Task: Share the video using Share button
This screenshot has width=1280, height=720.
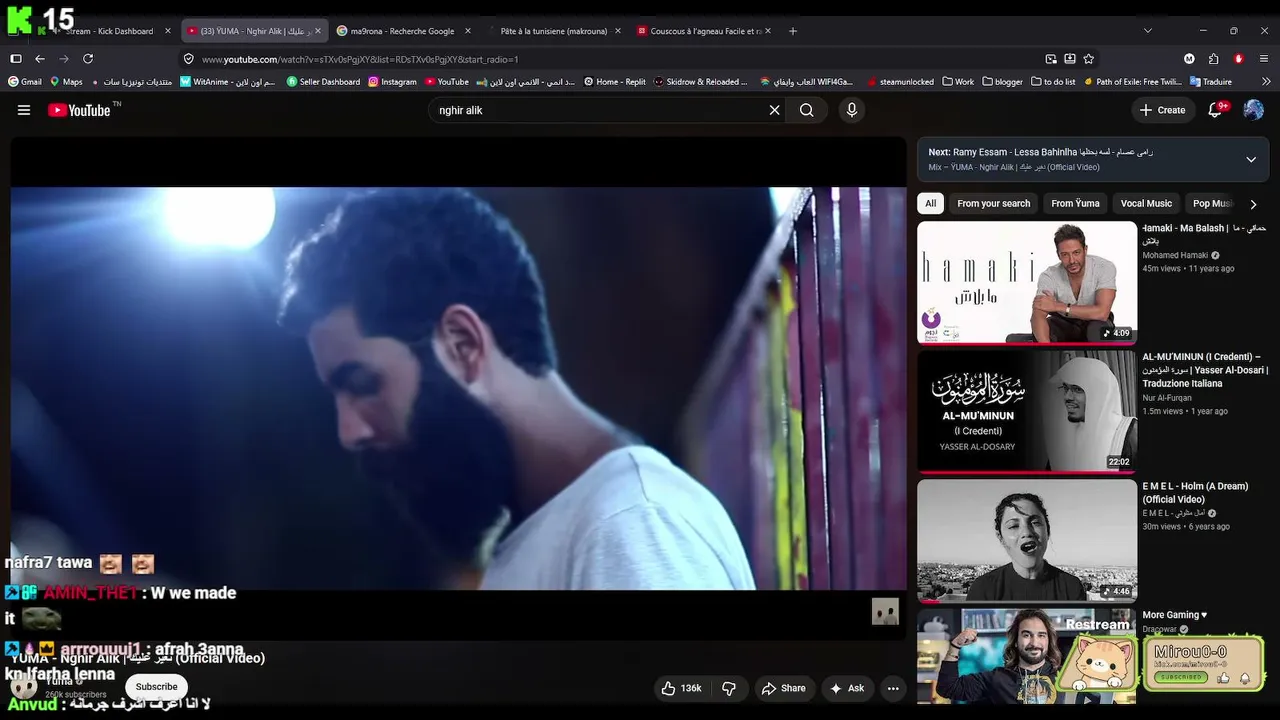Action: (783, 688)
